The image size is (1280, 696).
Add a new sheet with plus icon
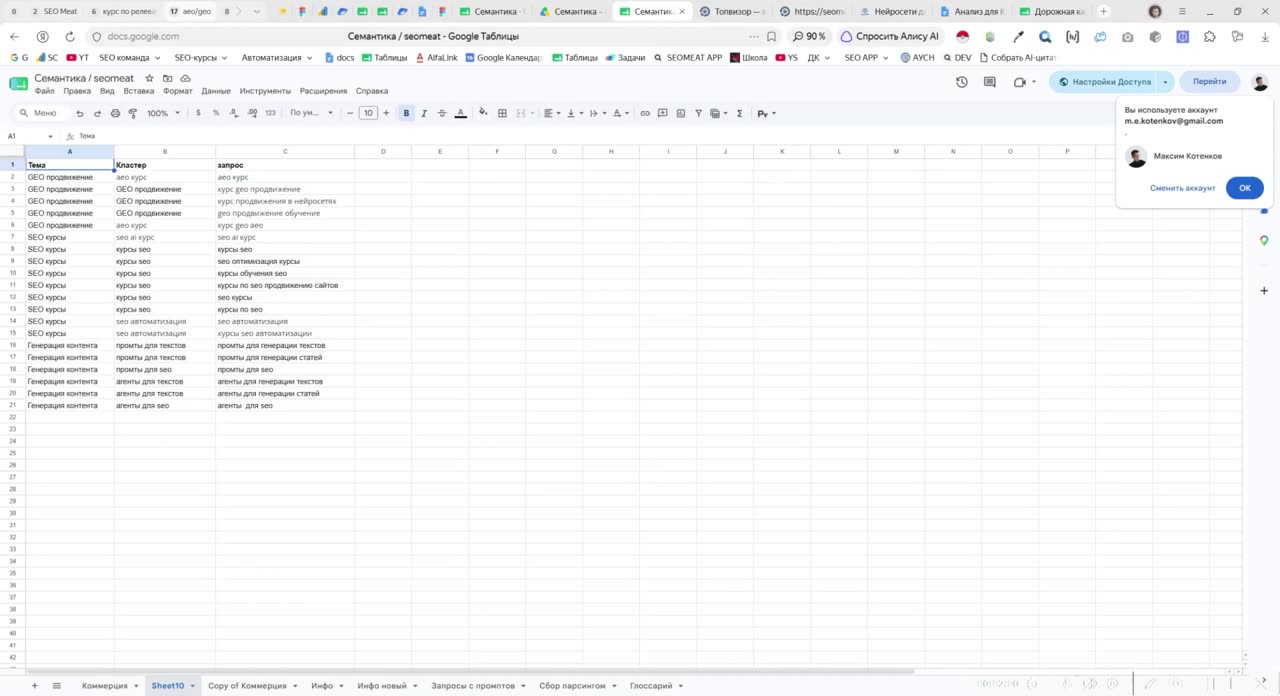pos(34,686)
